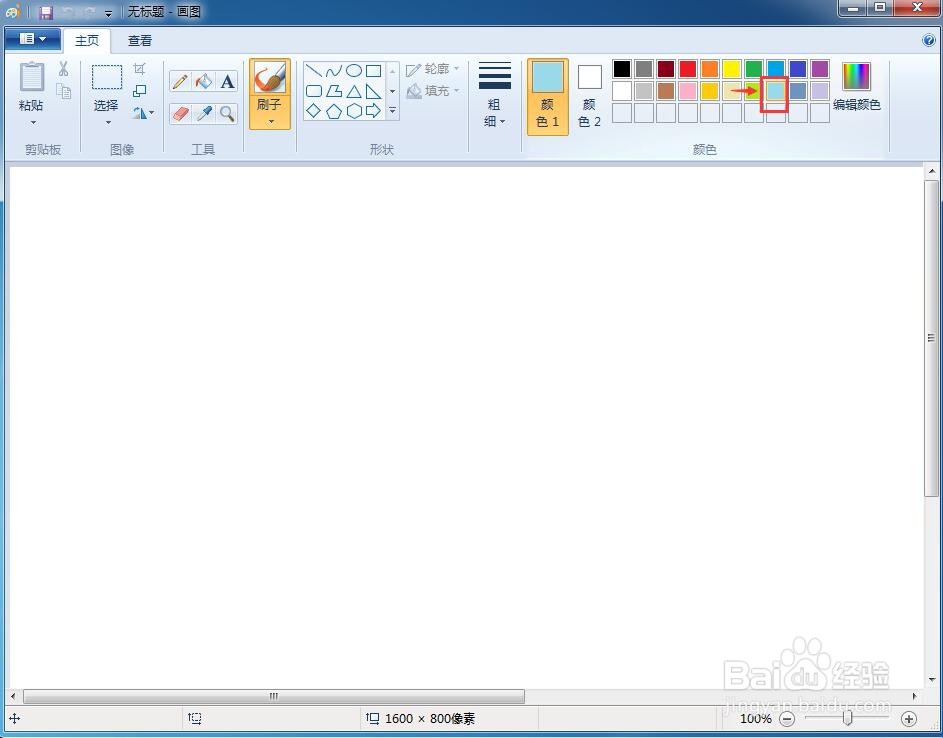943x738 pixels.
Task: Click the Save icon in title bar
Action: [x=46, y=12]
